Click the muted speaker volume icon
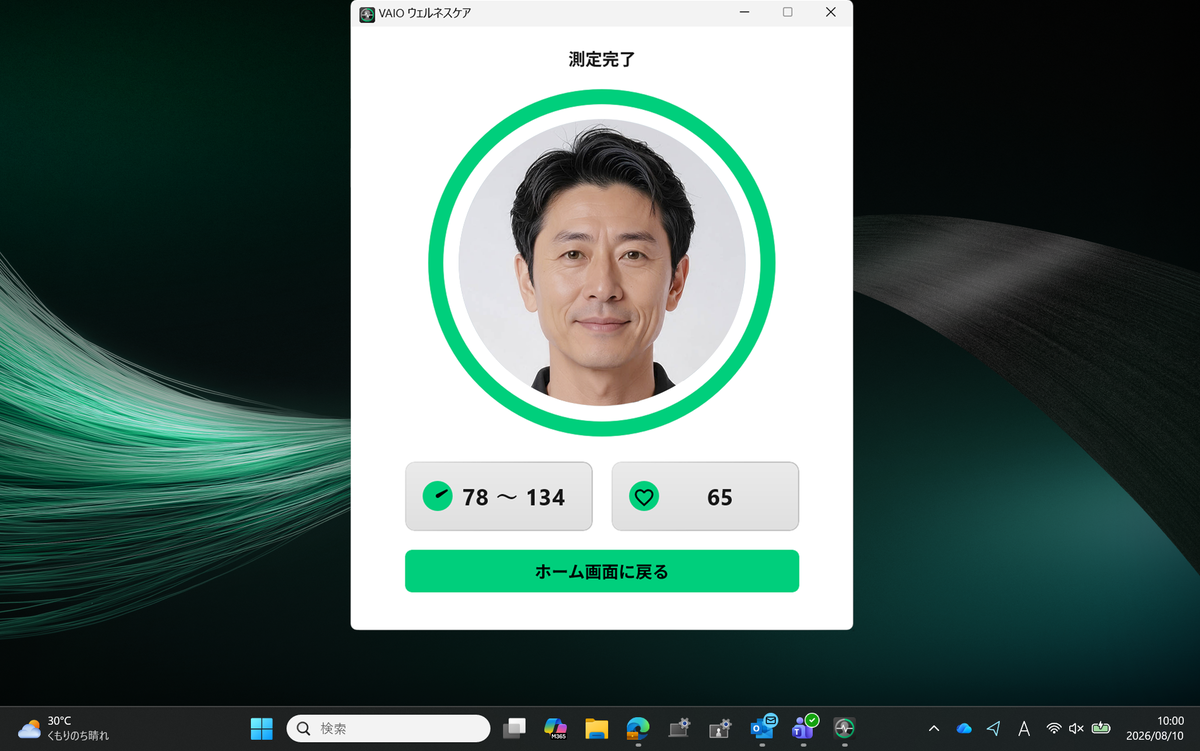 pos(1077,728)
